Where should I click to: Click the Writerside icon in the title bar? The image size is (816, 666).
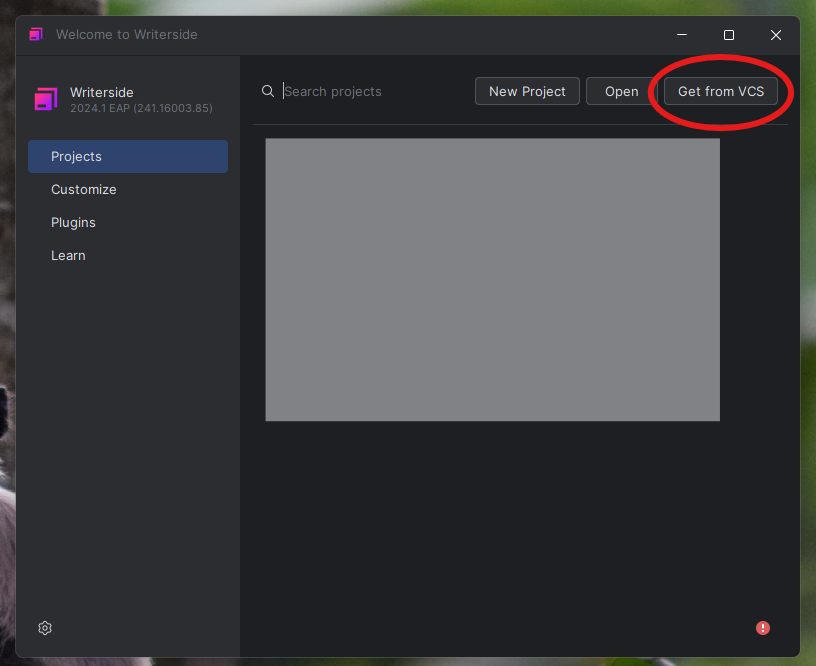[36, 34]
